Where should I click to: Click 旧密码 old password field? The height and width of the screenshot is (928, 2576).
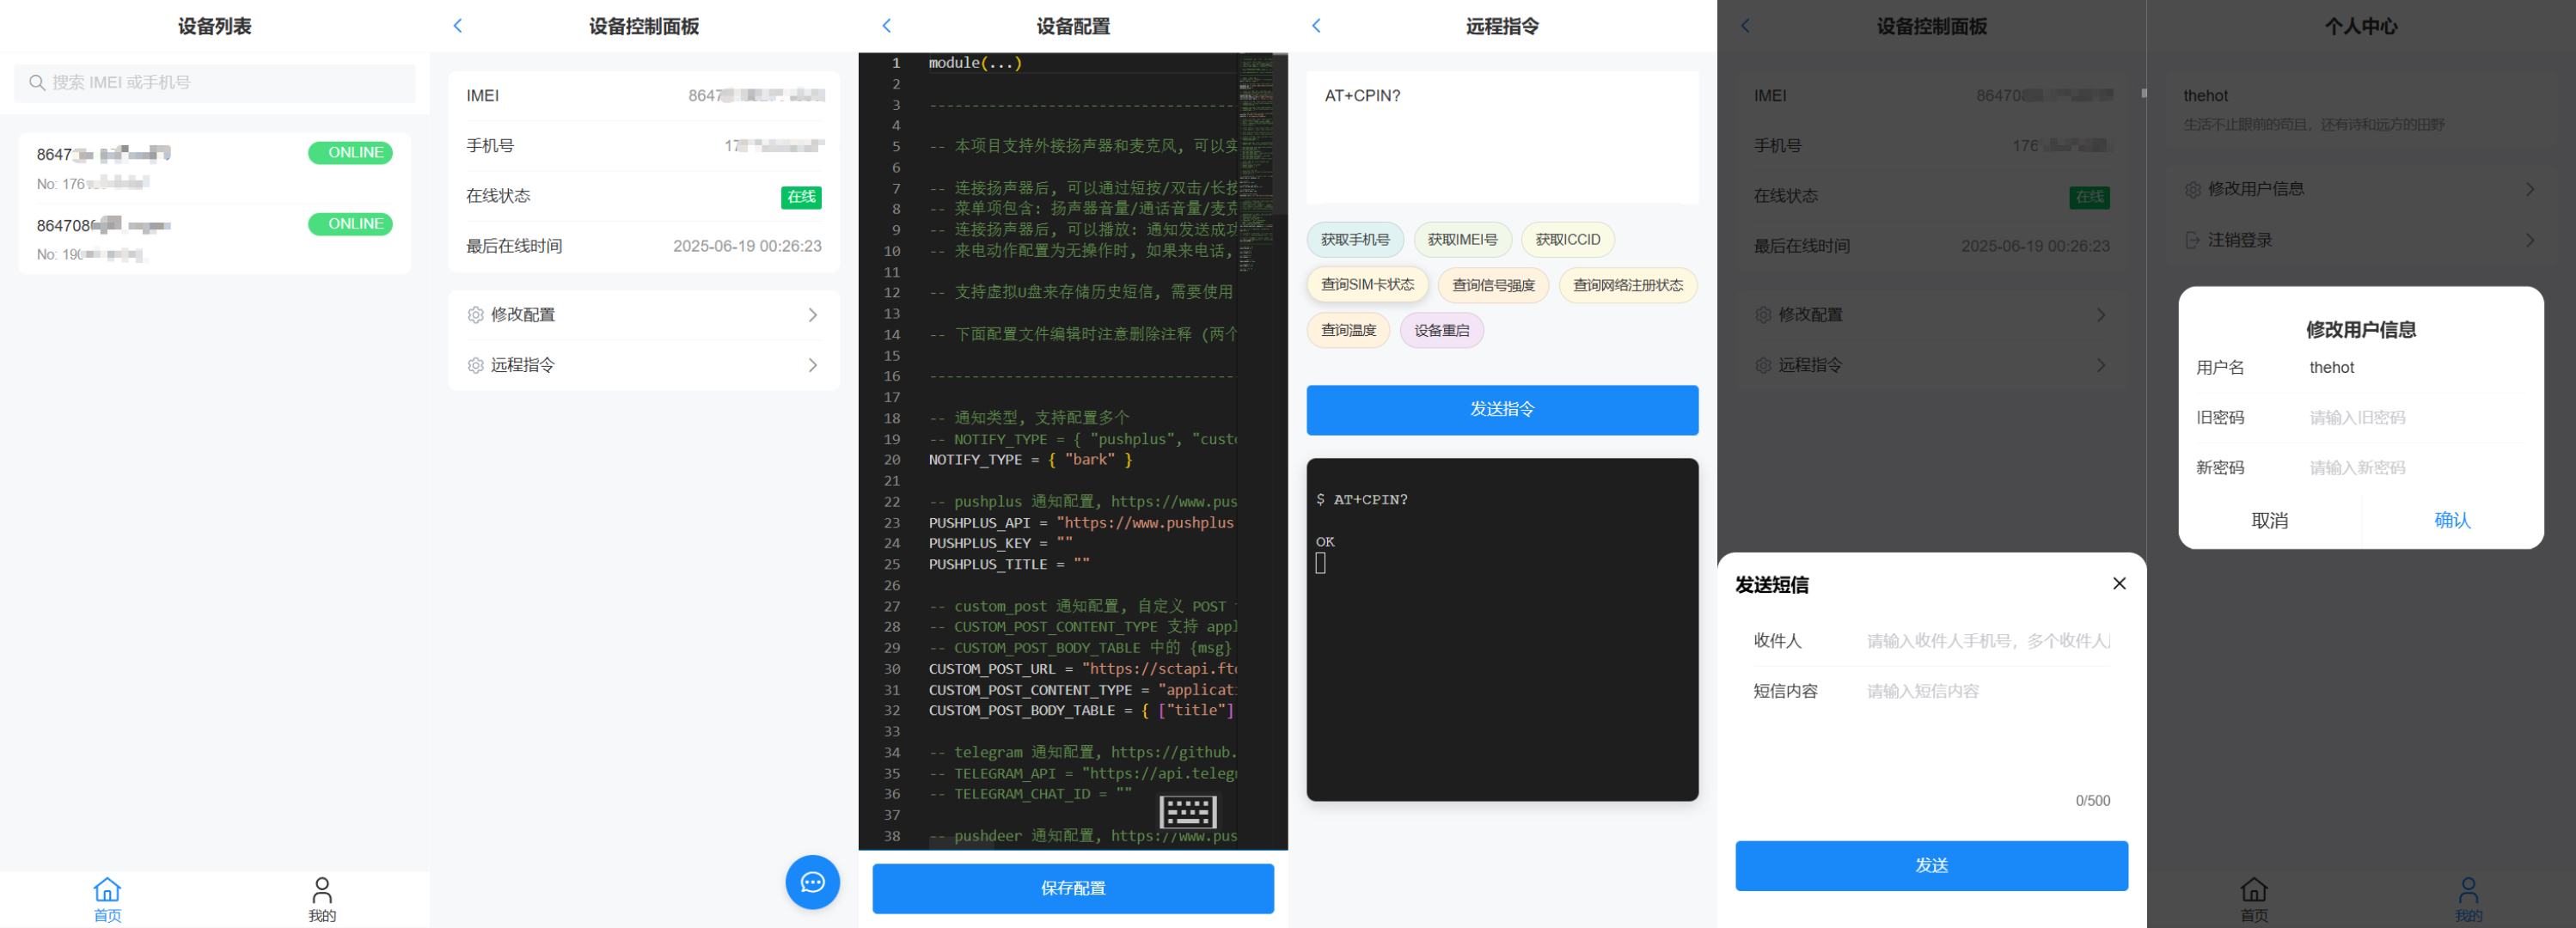pos(2418,418)
